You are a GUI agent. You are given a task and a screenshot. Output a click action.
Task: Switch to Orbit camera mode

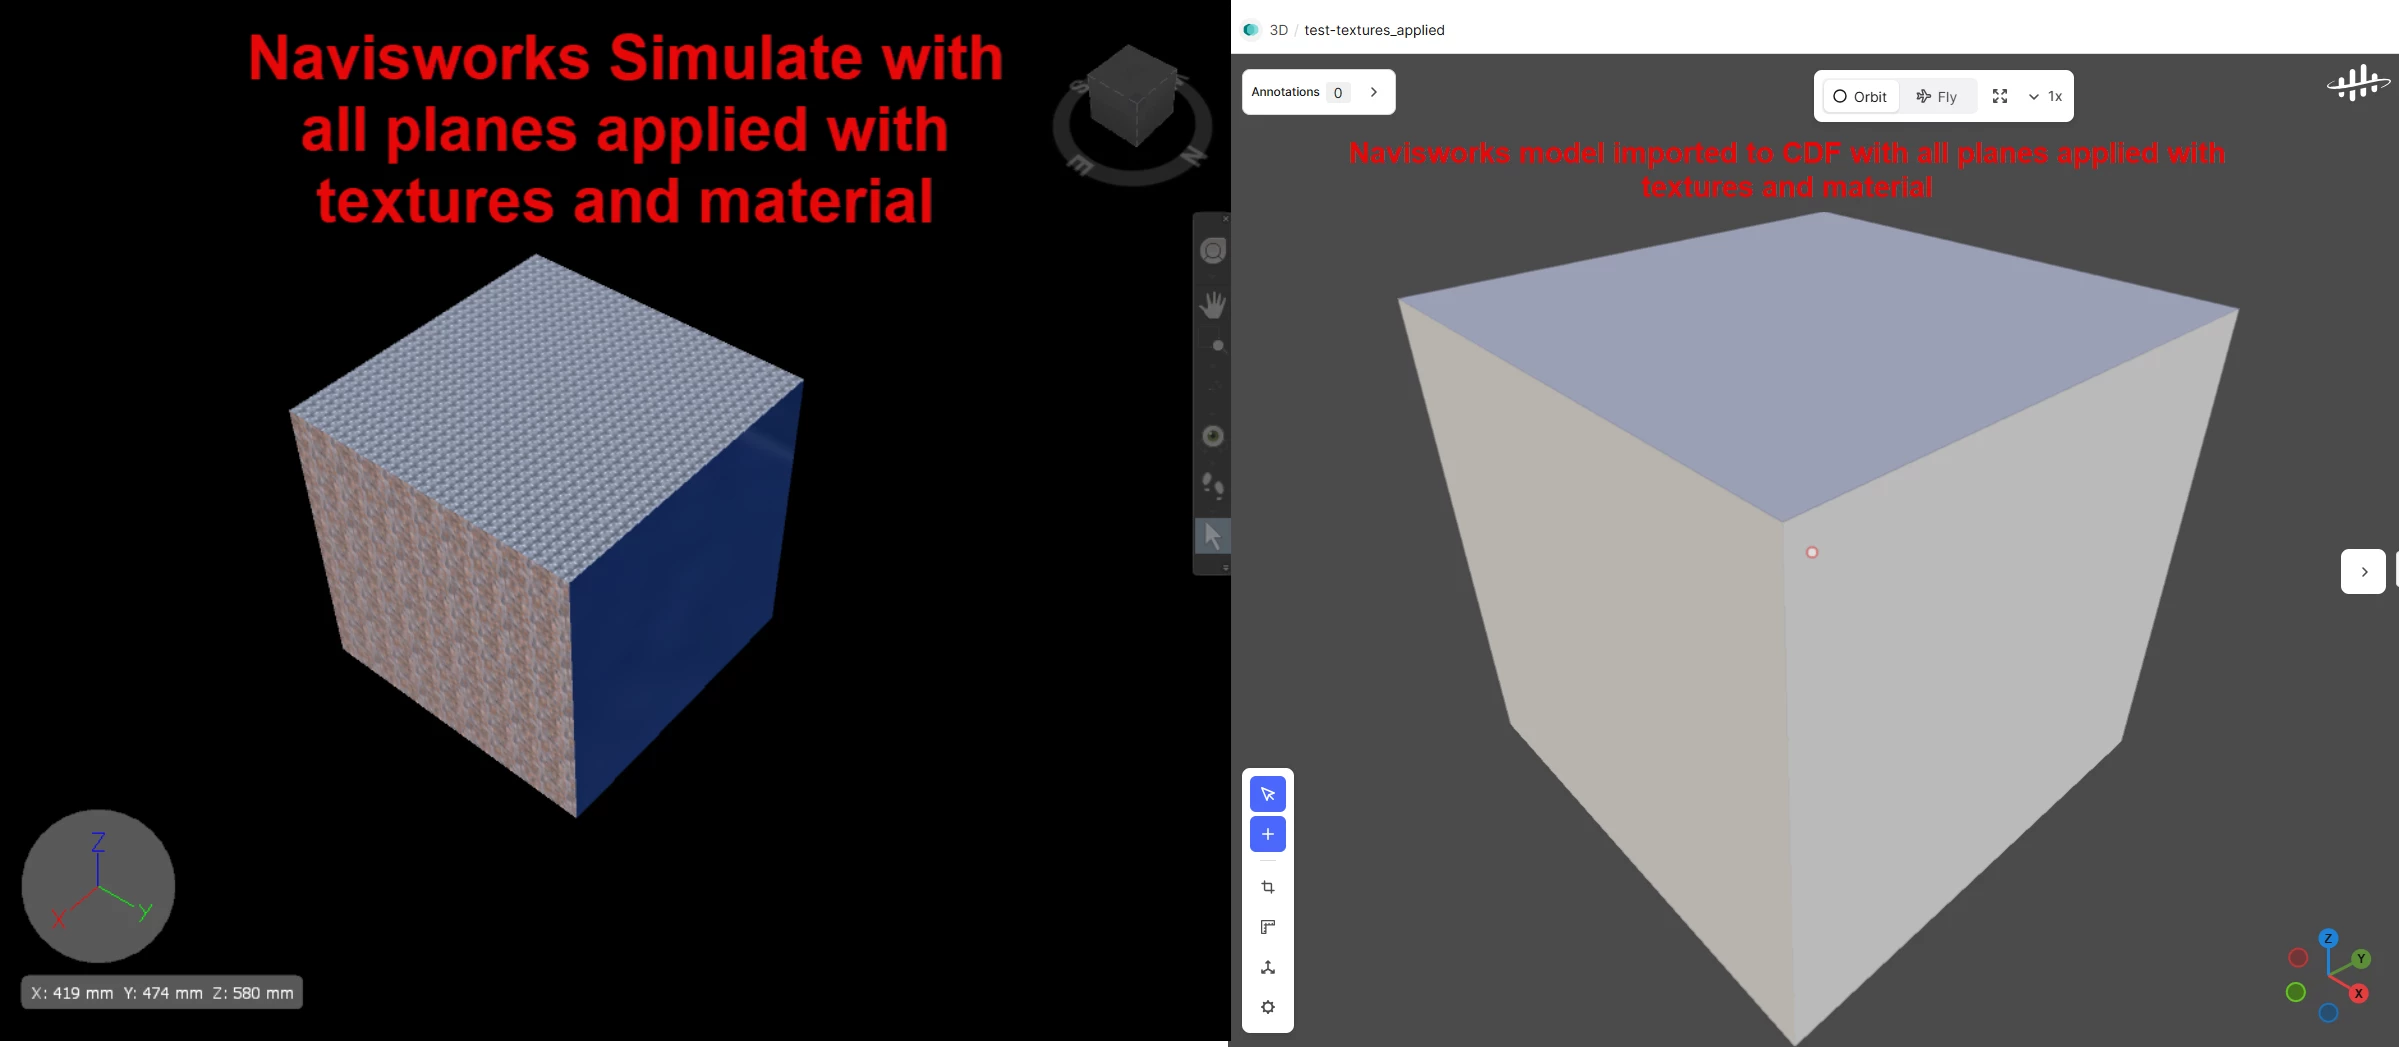click(x=1860, y=96)
